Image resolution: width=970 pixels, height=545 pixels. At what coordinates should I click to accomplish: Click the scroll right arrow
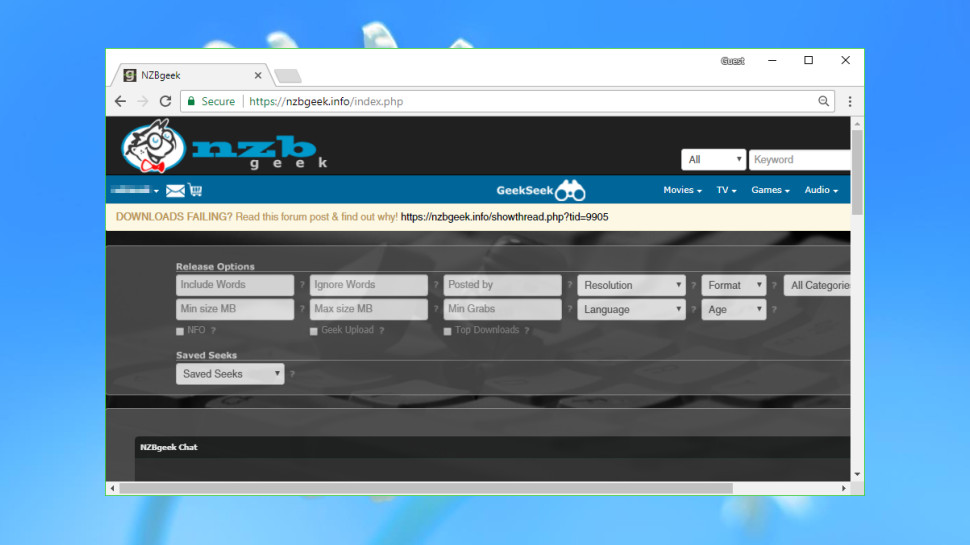pyautogui.click(x=844, y=488)
